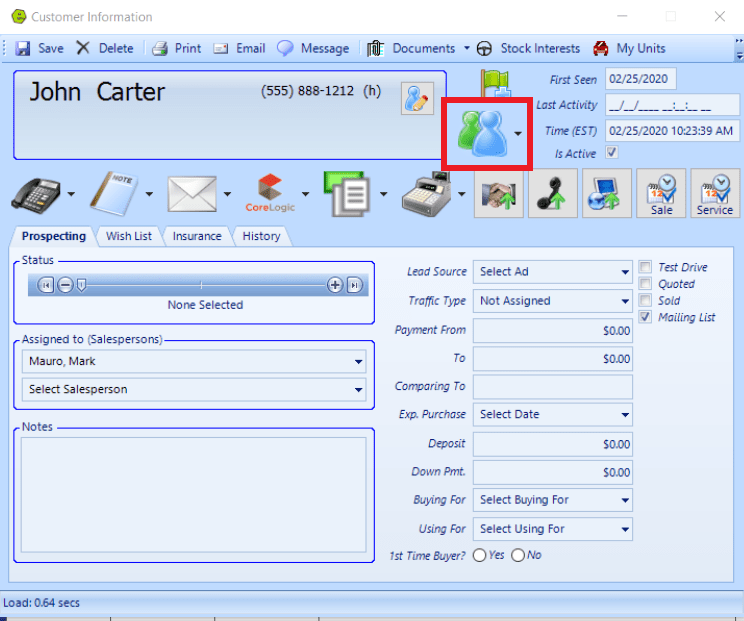The height and width of the screenshot is (621, 744).
Task: Click the desk telephone icon
Action: 36,195
